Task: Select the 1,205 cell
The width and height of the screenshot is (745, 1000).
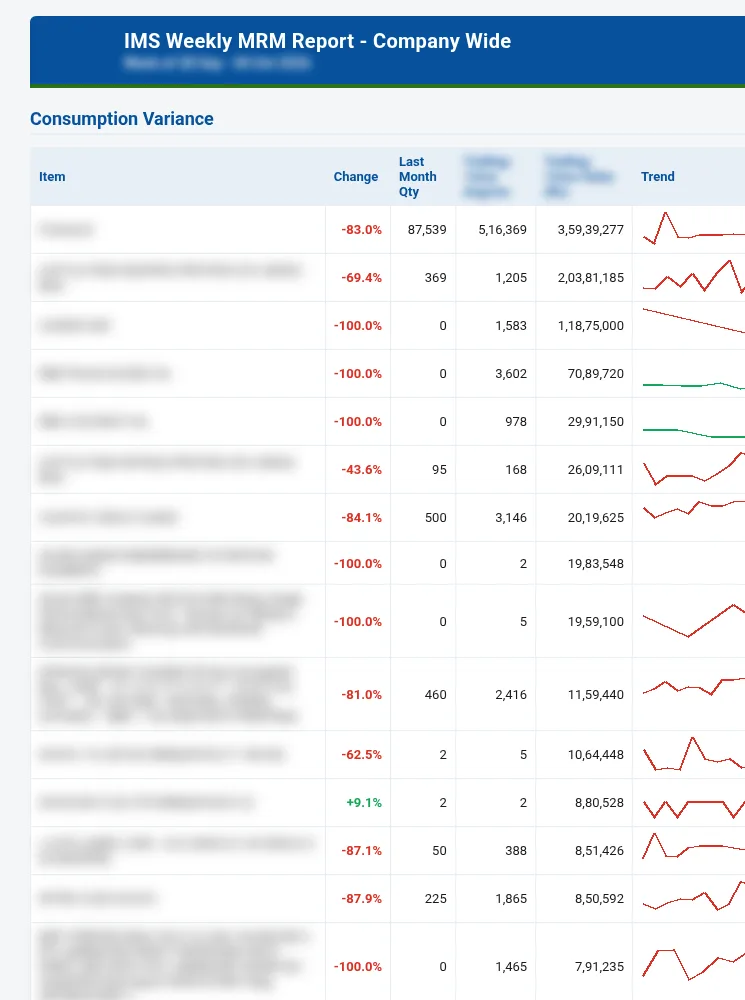Action: pyautogui.click(x=511, y=277)
